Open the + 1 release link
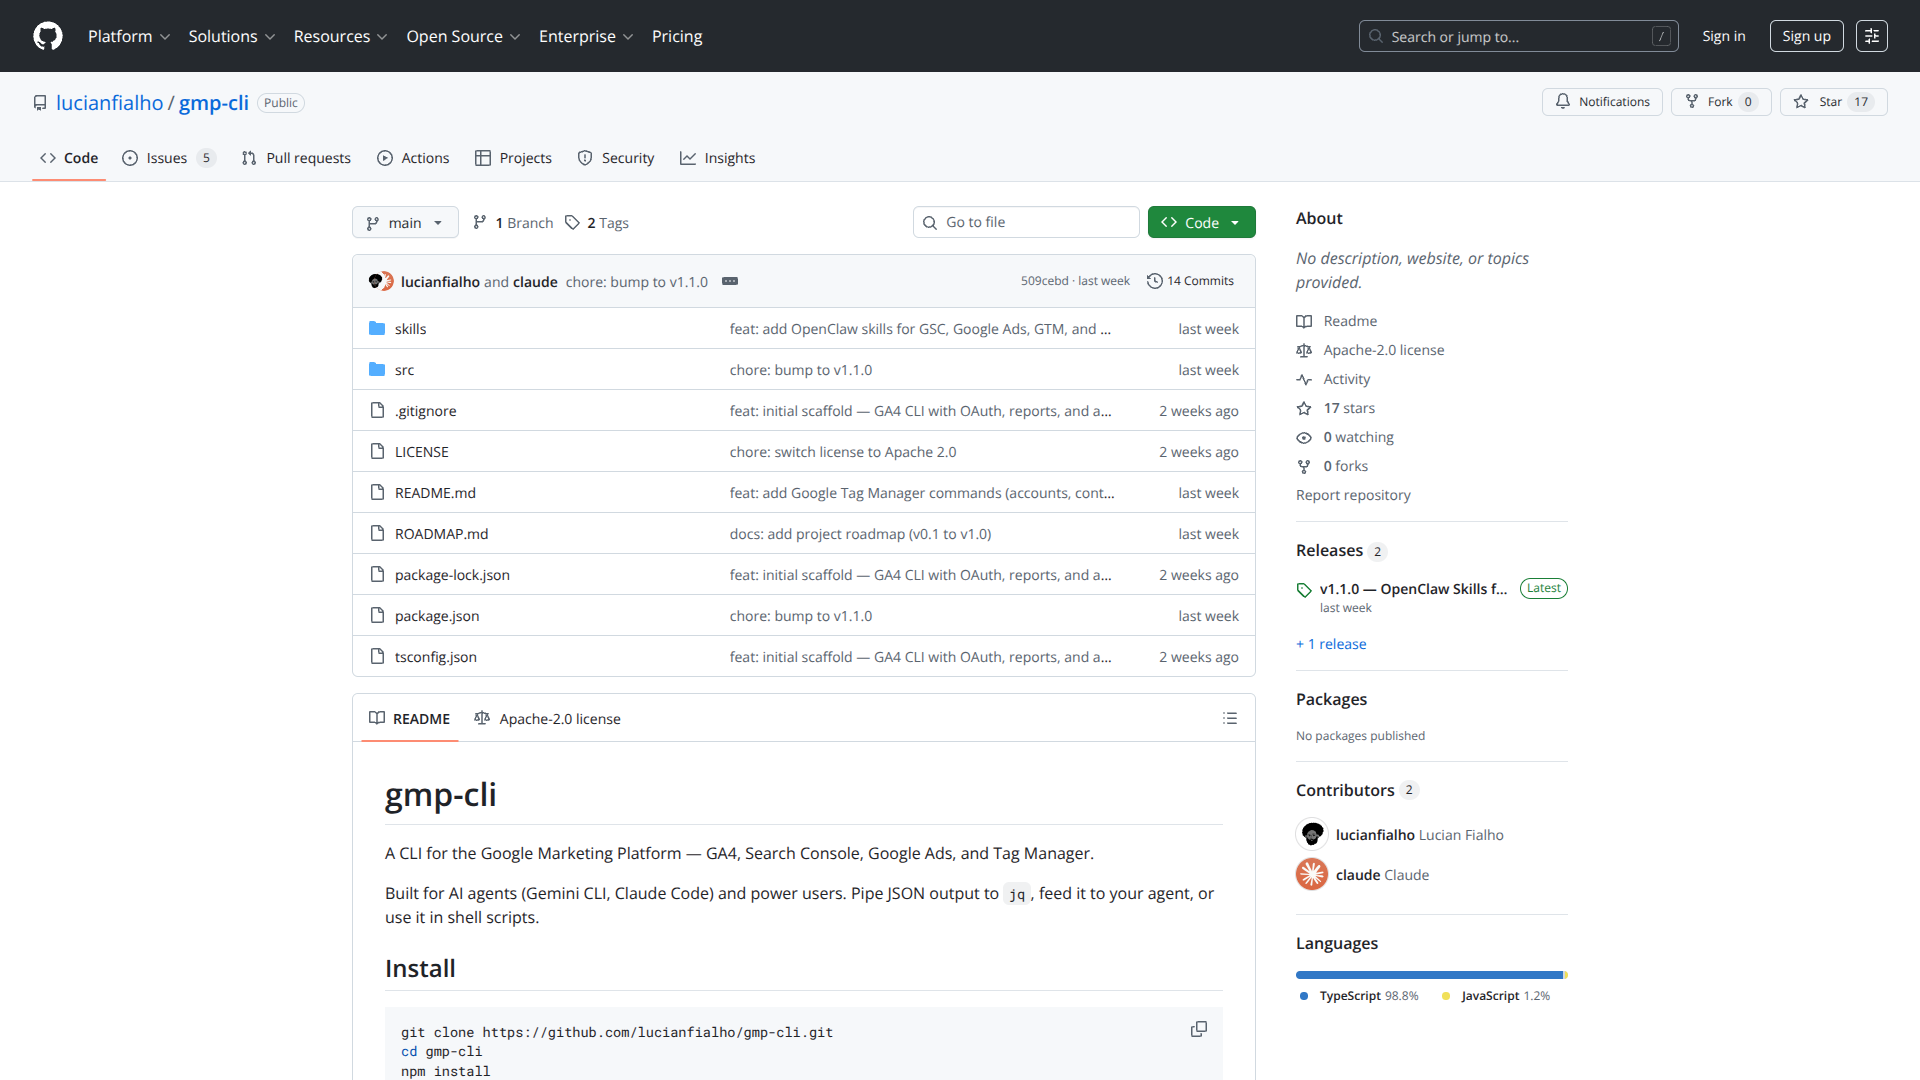This screenshot has height=1080, width=1920. [x=1331, y=645]
